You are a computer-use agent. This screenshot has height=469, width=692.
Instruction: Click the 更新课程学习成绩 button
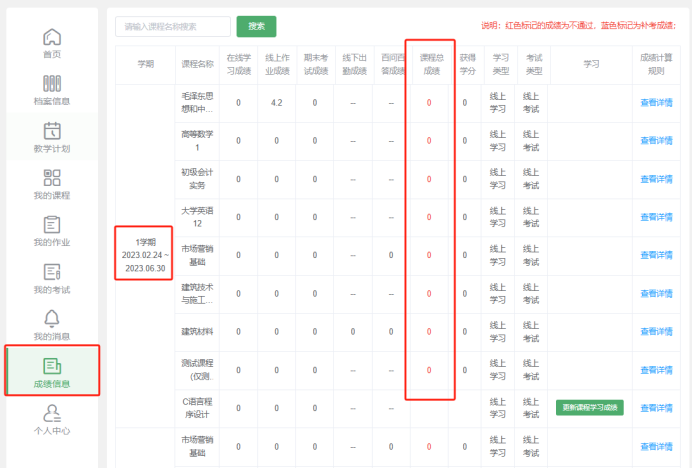pos(590,408)
